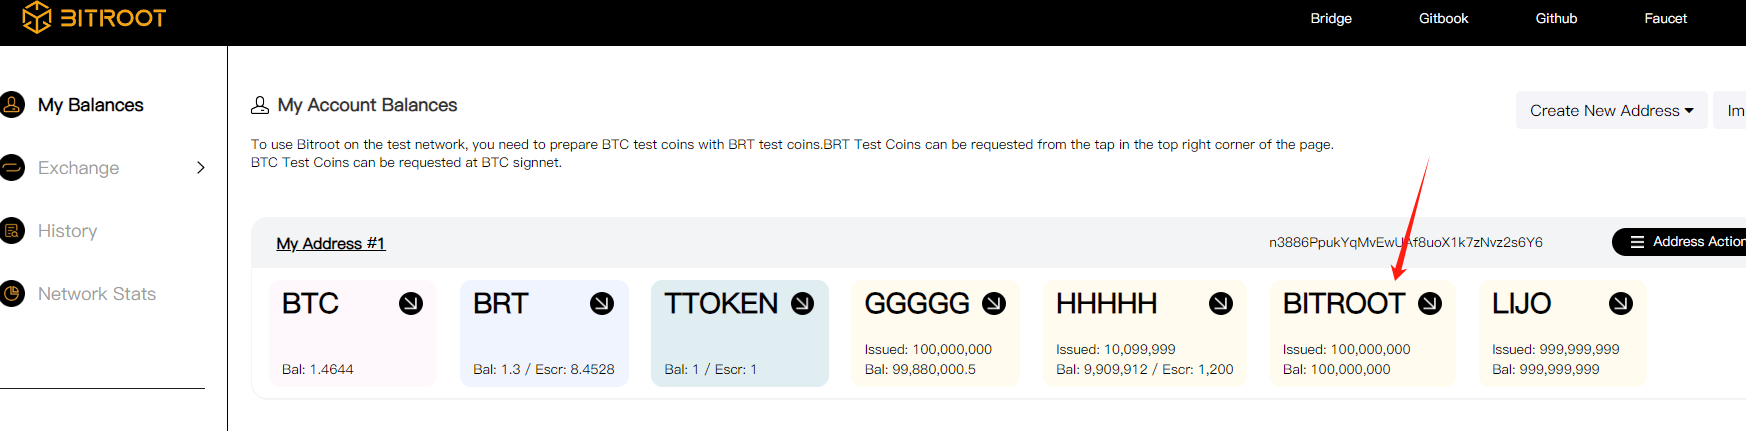The width and height of the screenshot is (1746, 431).
Task: Click the arrow icon on LIJO card
Action: [x=1621, y=304]
